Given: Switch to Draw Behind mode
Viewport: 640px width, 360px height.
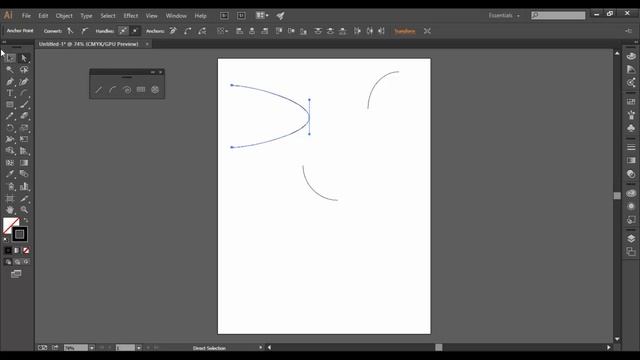Looking at the screenshot, I should [x=17, y=262].
